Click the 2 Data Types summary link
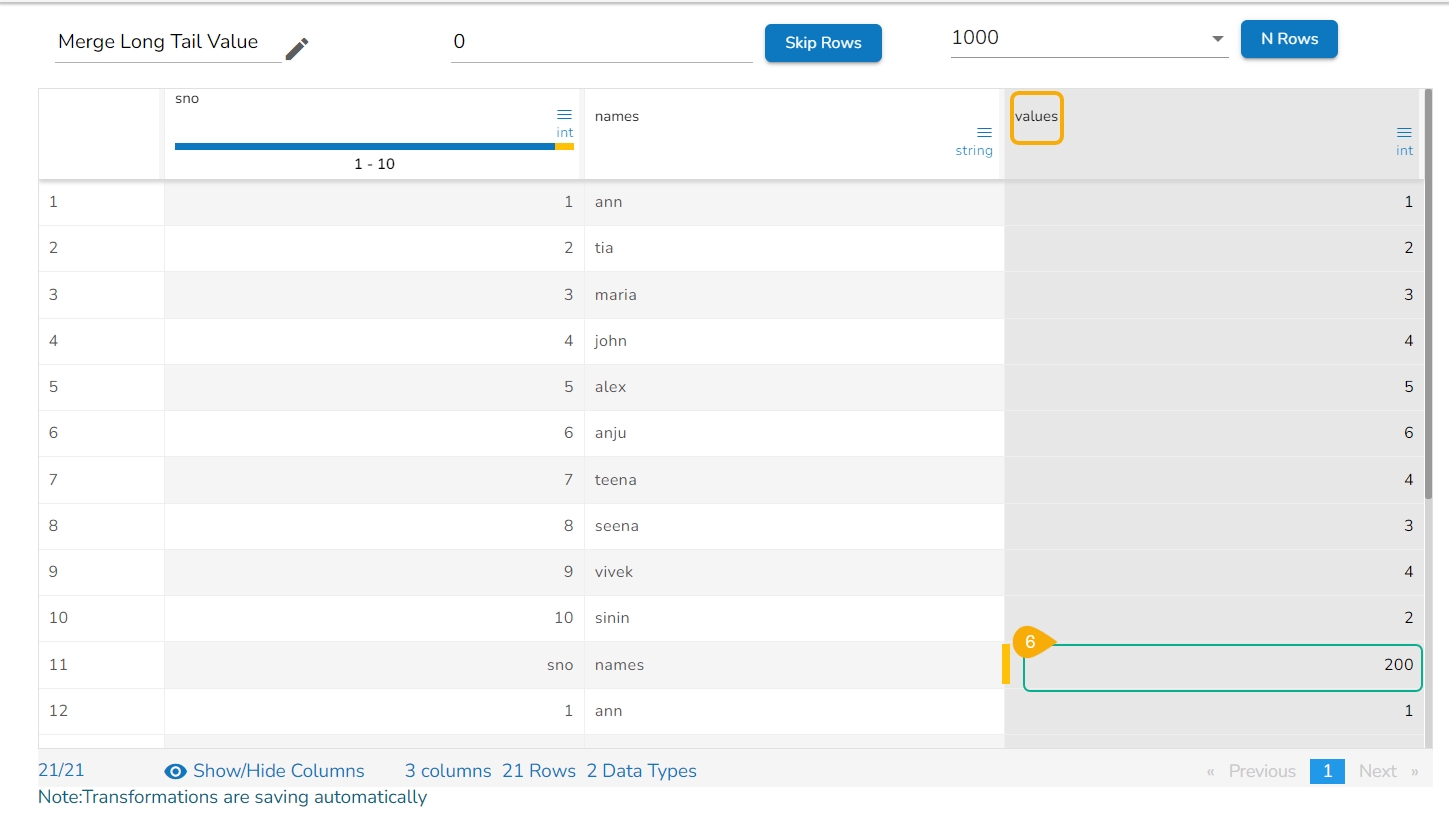This screenshot has height=814, width=1449. pos(642,771)
